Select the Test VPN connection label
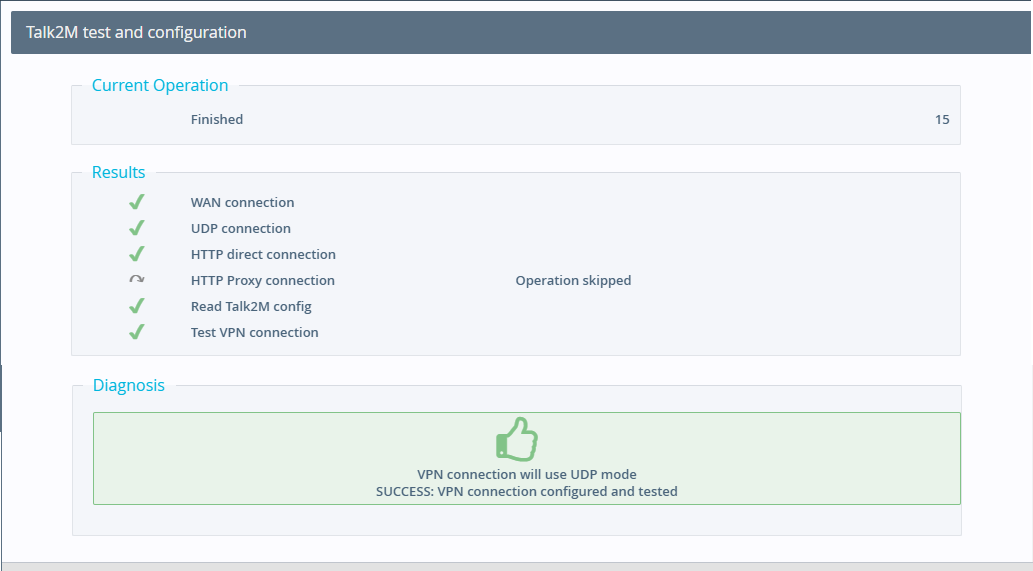The image size is (1033, 571). pos(254,333)
